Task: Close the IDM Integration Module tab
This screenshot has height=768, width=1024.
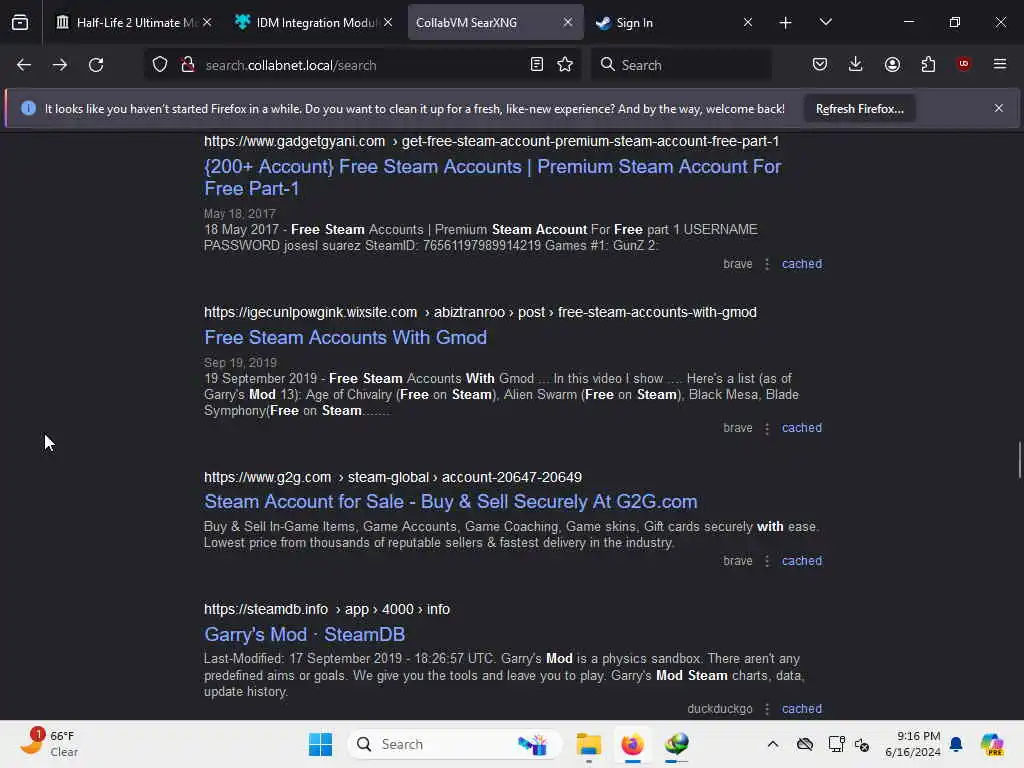Action: pyautogui.click(x=388, y=22)
